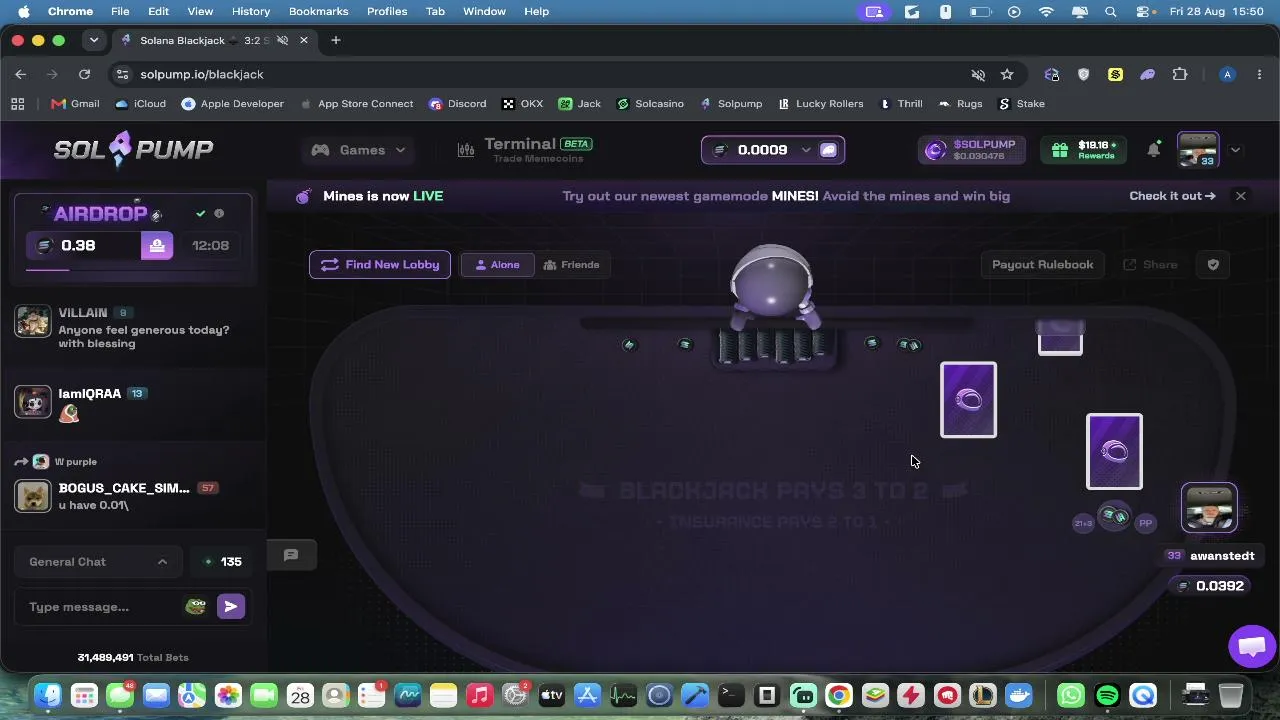Open the Lucky Rollers bookmark
The width and height of the screenshot is (1280, 720).
(x=820, y=104)
